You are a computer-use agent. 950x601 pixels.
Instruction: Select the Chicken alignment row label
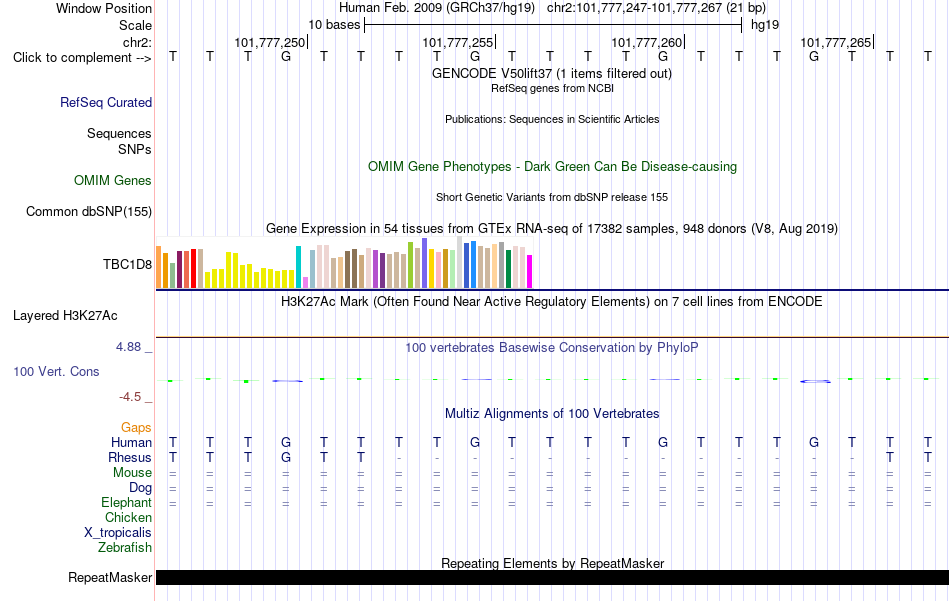[x=128, y=517]
